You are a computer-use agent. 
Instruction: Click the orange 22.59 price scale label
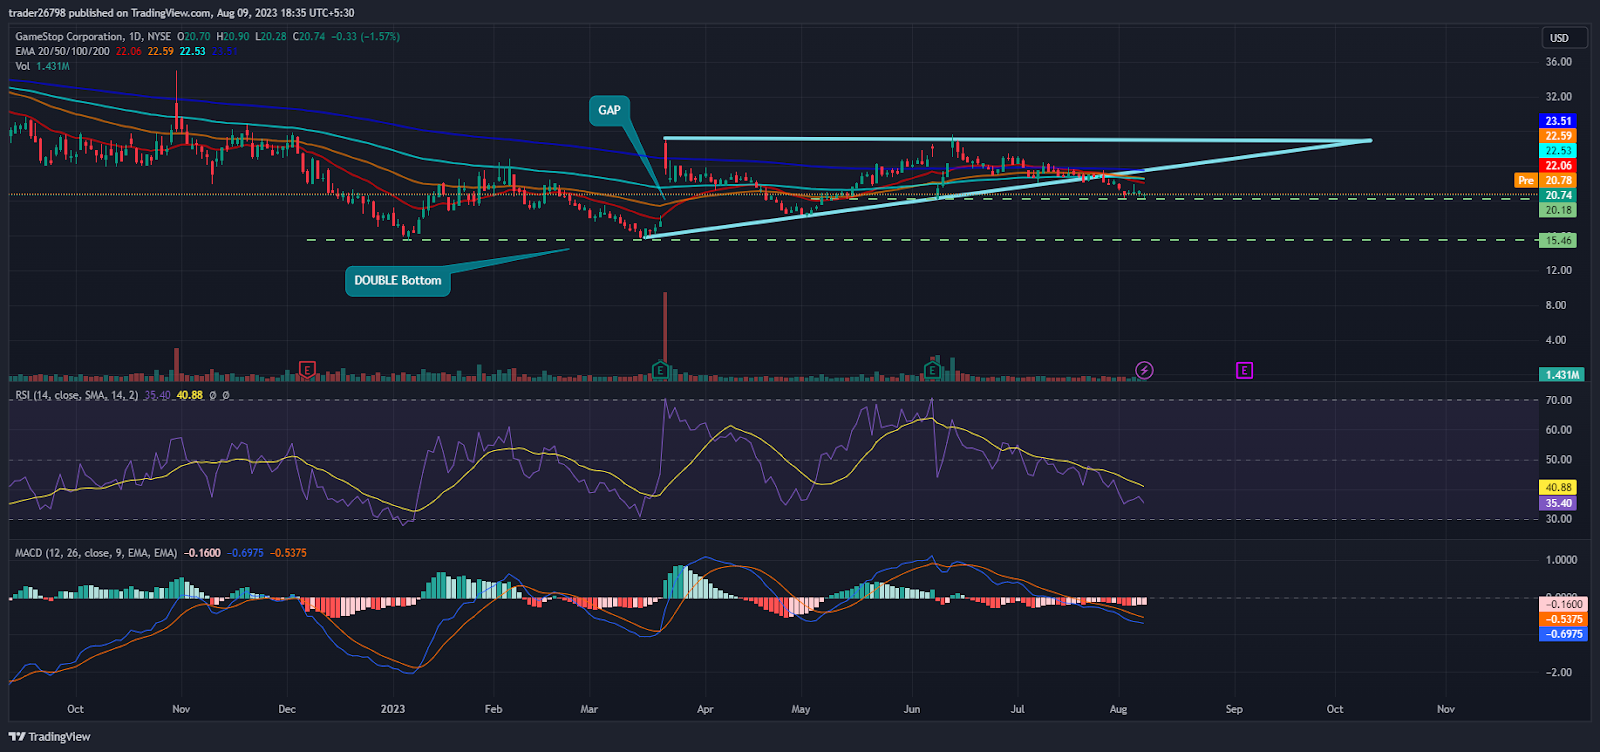click(1558, 136)
